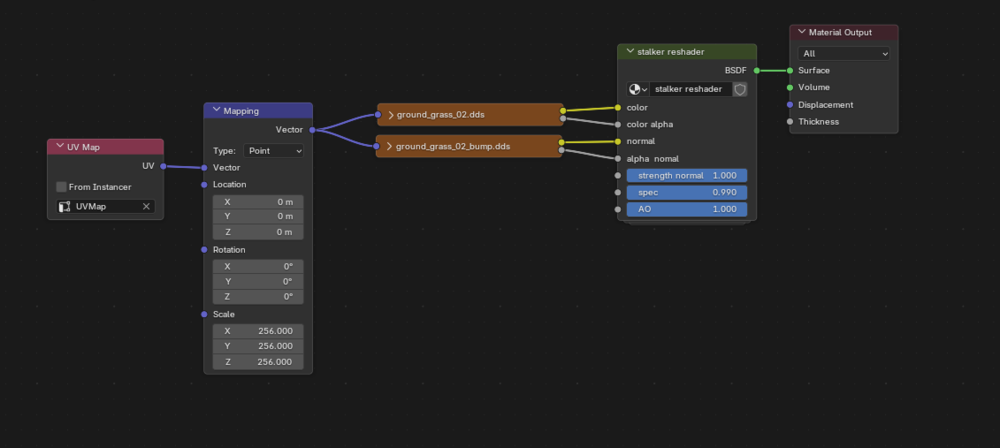This screenshot has width=1000, height=448.
Task: Click Thickness socket on Material Output
Action: (x=790, y=121)
